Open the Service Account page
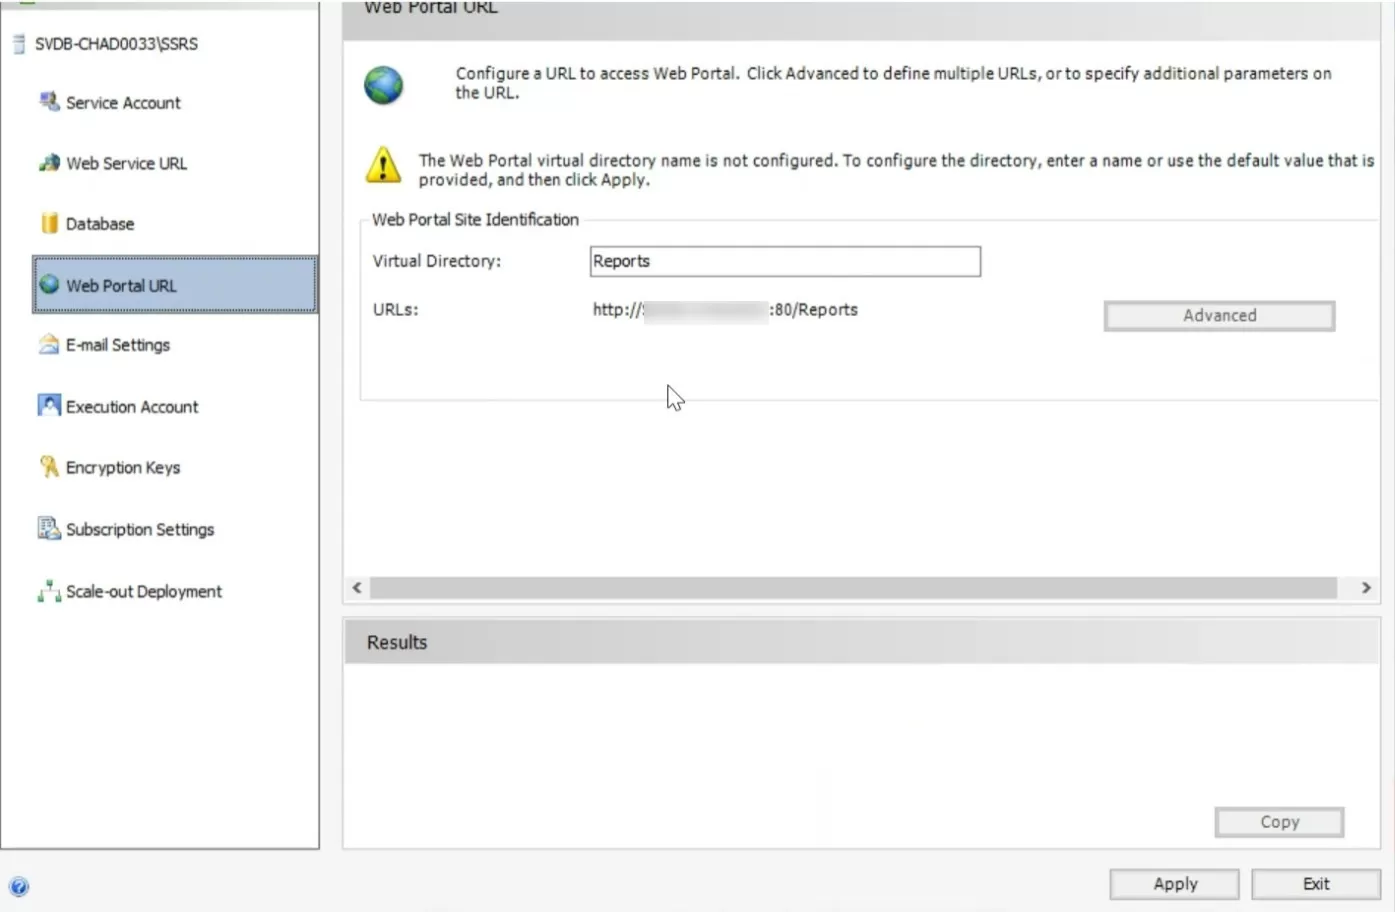 123,102
